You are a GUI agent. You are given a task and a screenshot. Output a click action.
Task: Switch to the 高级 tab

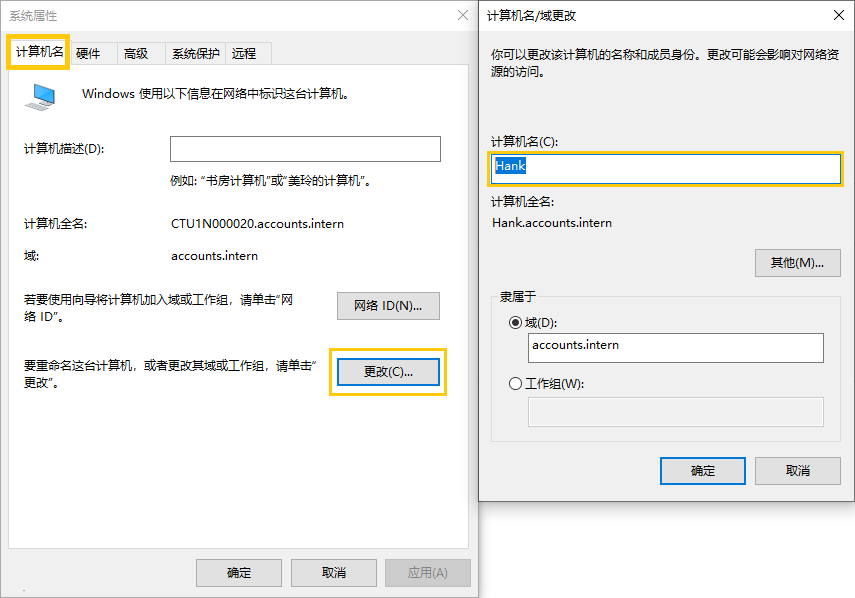coord(136,54)
